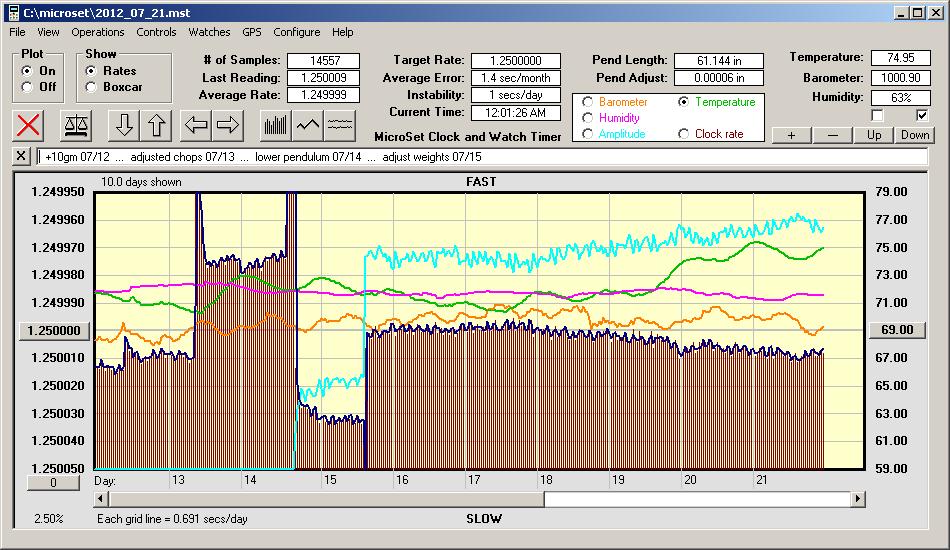Click the Pend Adjust field 0.00006 in

coord(719,78)
